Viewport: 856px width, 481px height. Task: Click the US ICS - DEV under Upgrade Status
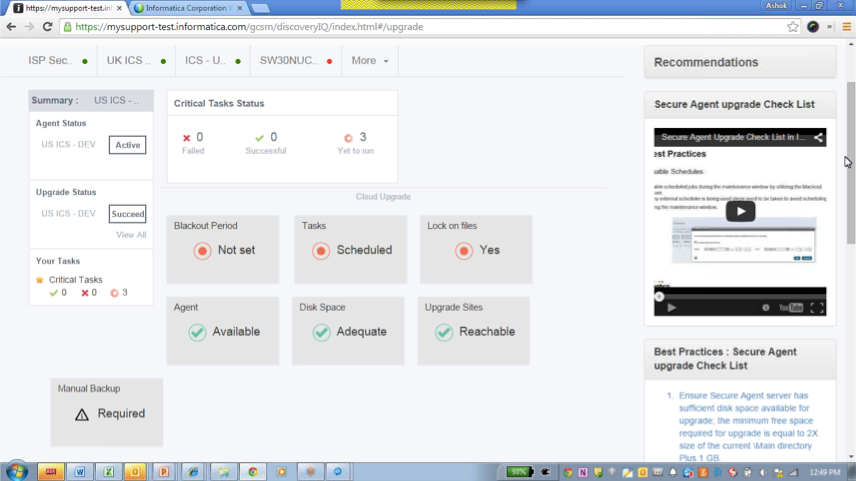click(68, 213)
